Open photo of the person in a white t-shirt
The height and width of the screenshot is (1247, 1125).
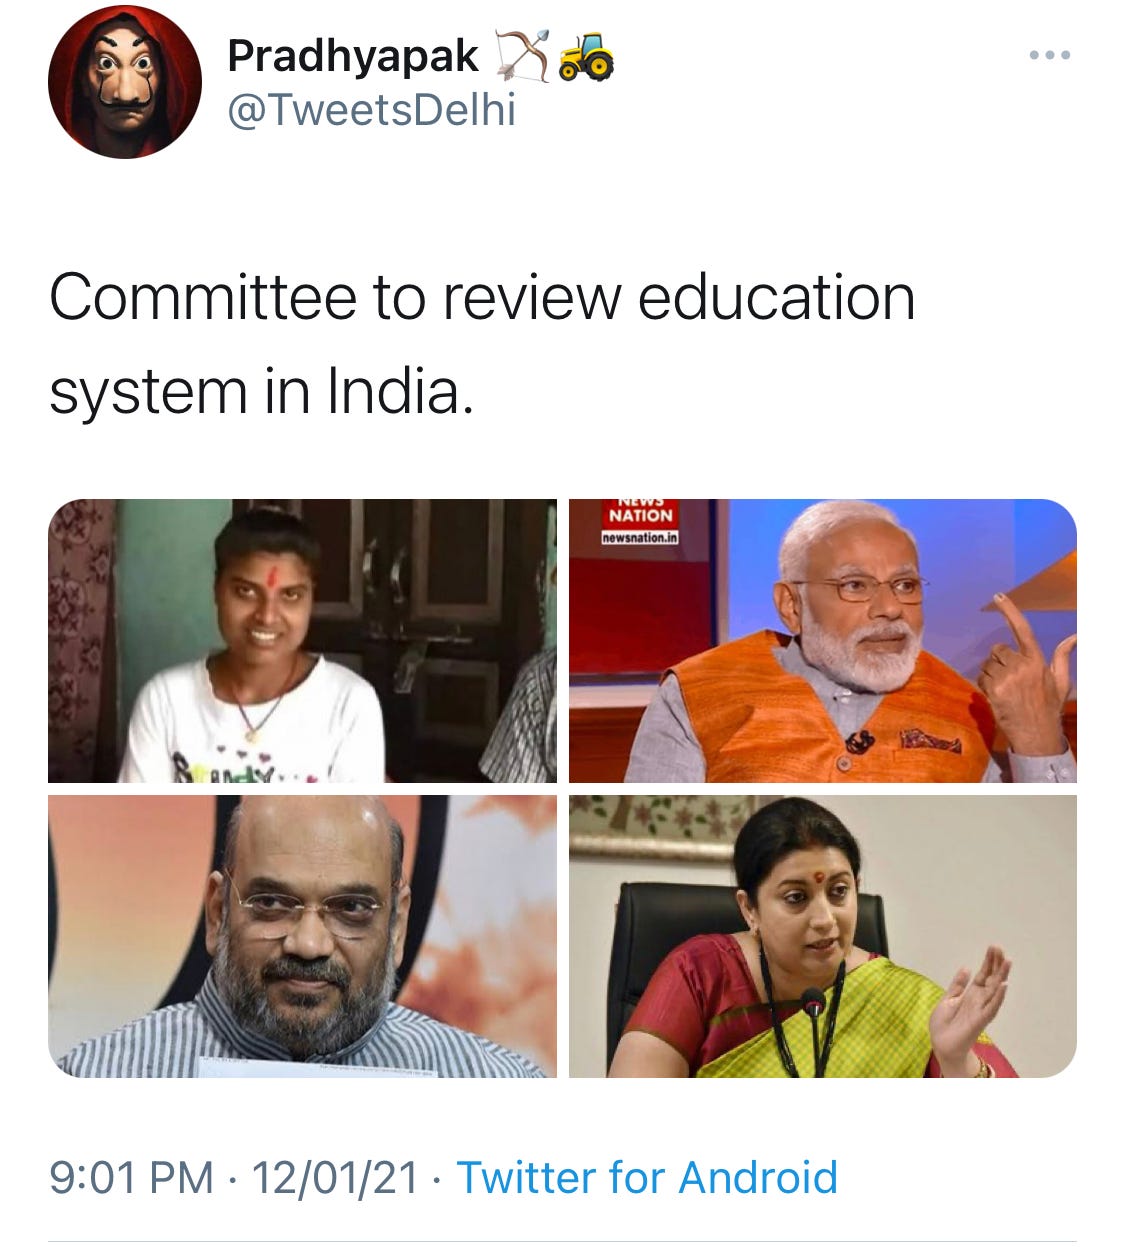click(x=302, y=641)
